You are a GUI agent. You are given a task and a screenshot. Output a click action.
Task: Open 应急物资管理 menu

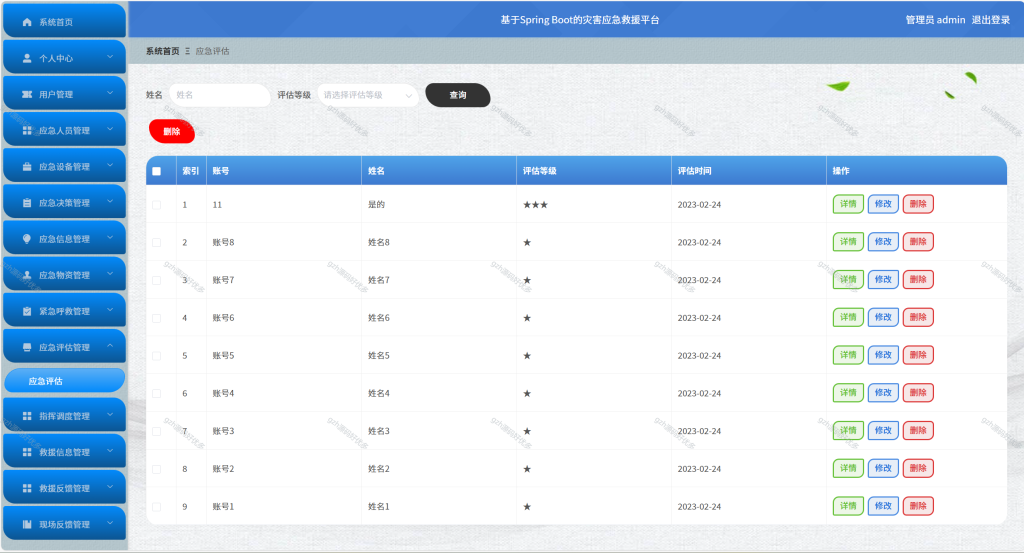[x=65, y=274]
